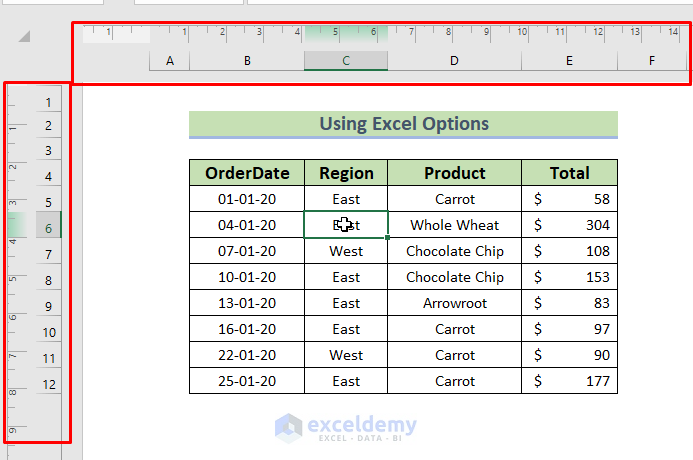Viewport: 693px width, 460px height.
Task: Select the Arrowroot cell
Action: [x=454, y=303]
